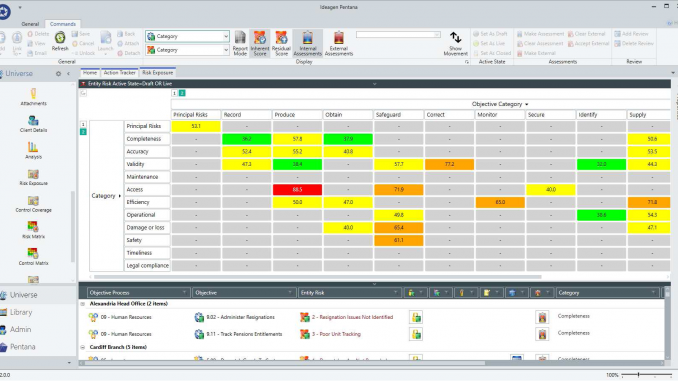Open the Objective column filter dropdown
This screenshot has width=678, height=381.
point(290,293)
